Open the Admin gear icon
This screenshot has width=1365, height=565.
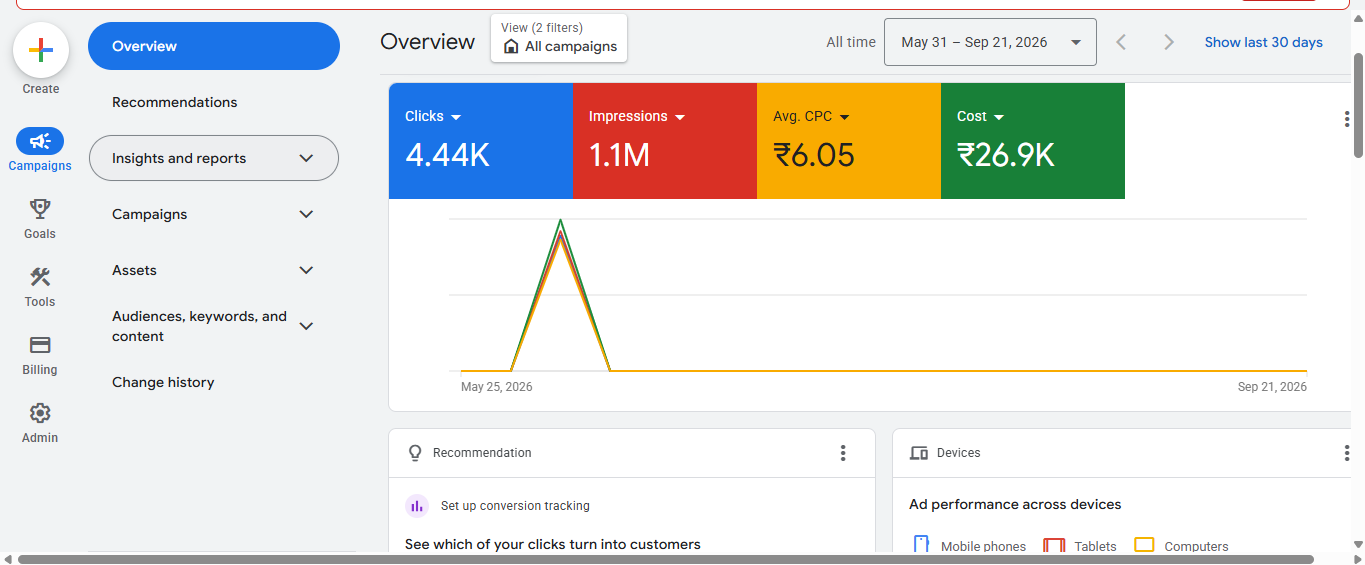click(x=40, y=413)
